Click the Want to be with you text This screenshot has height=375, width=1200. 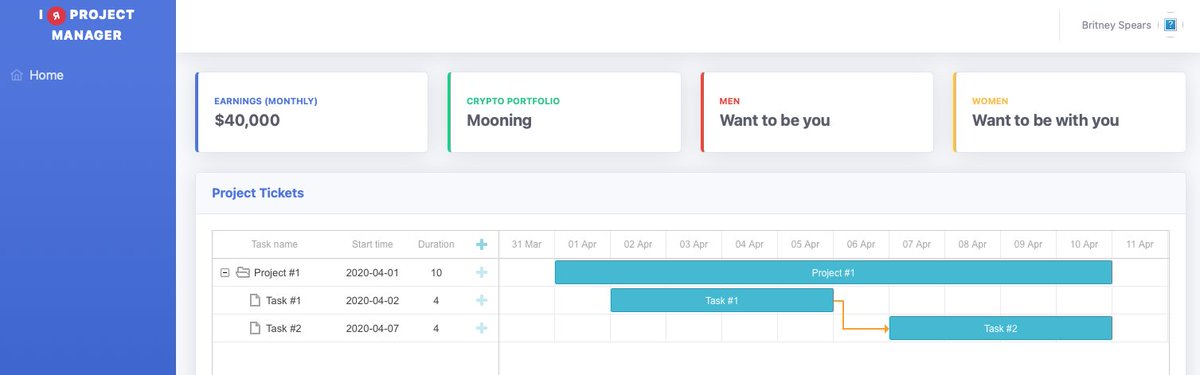[x=1046, y=121]
